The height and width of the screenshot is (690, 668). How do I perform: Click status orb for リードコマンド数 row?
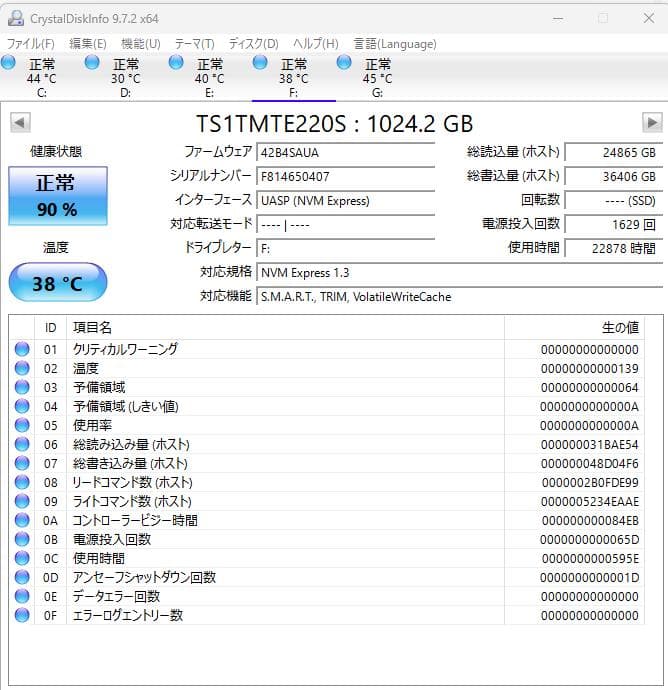point(22,482)
